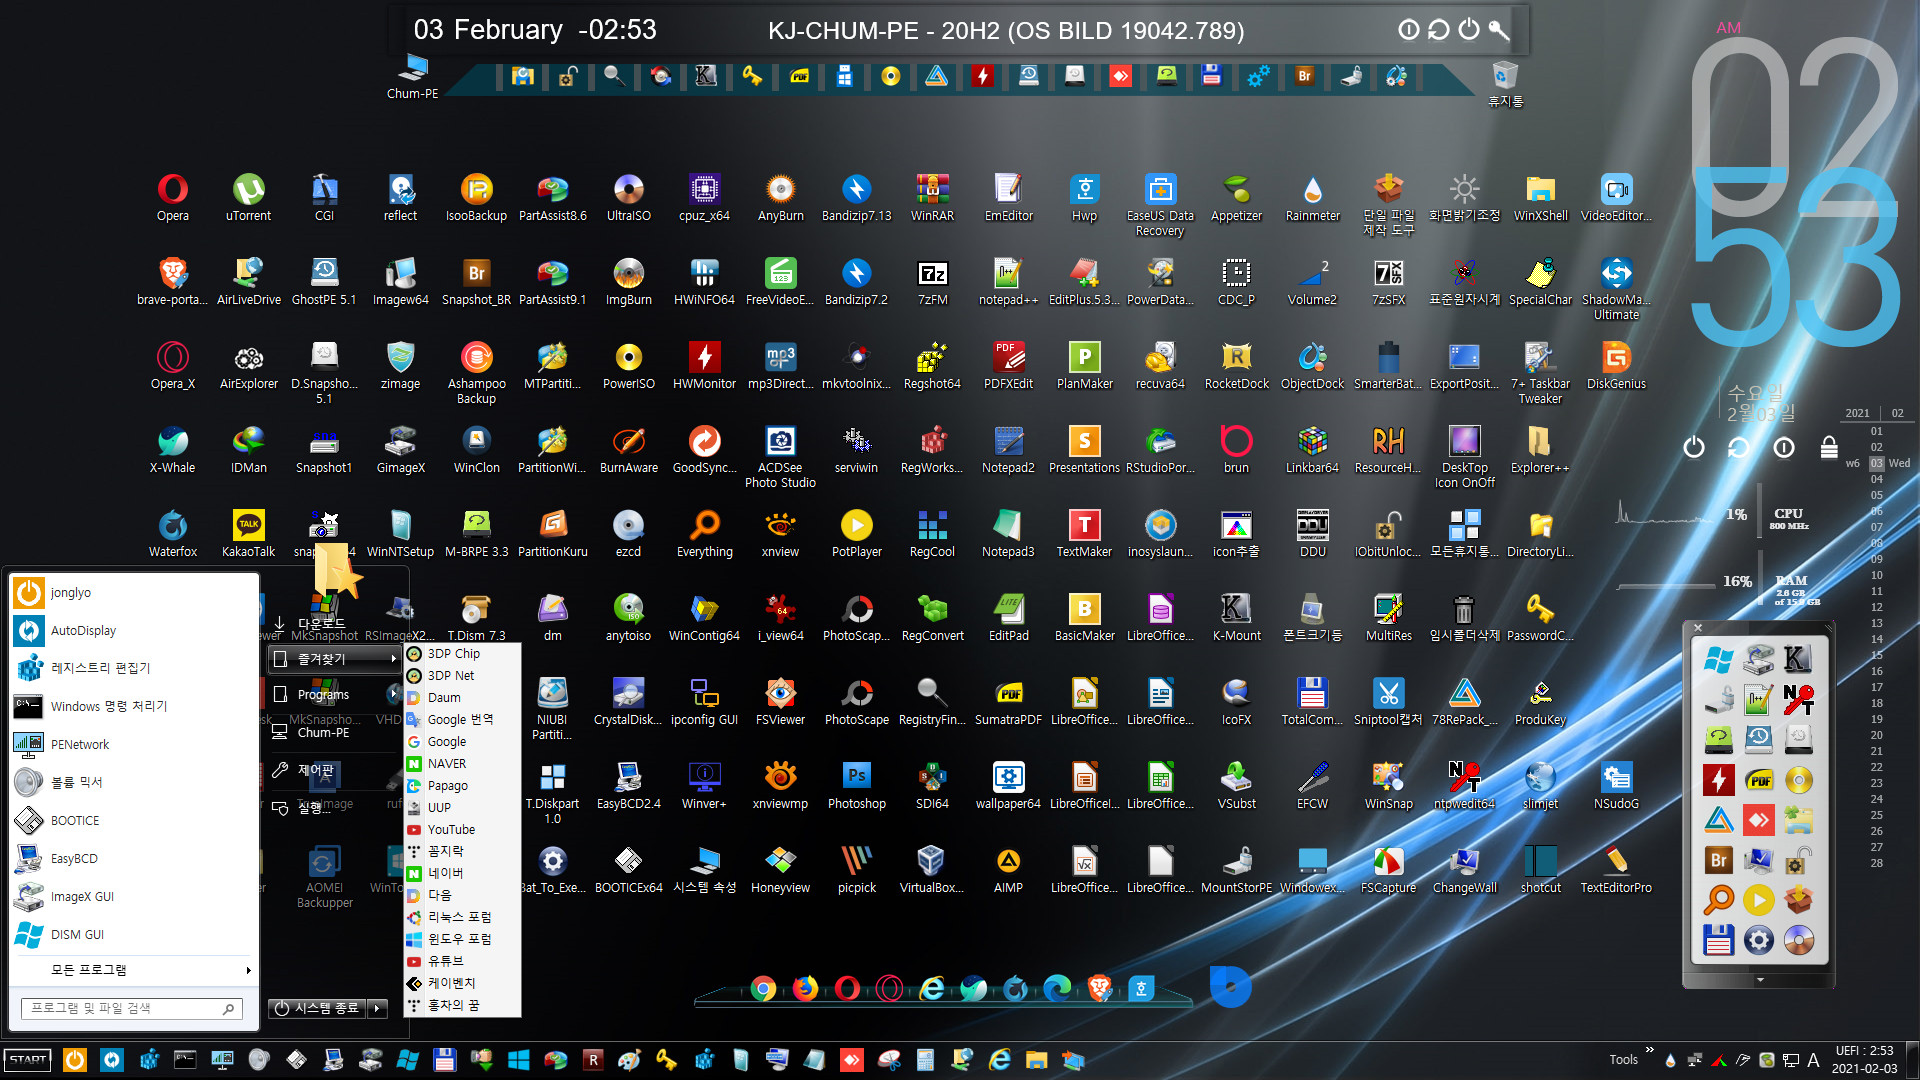Open HWiNFO64 desktop icon

(x=704, y=281)
